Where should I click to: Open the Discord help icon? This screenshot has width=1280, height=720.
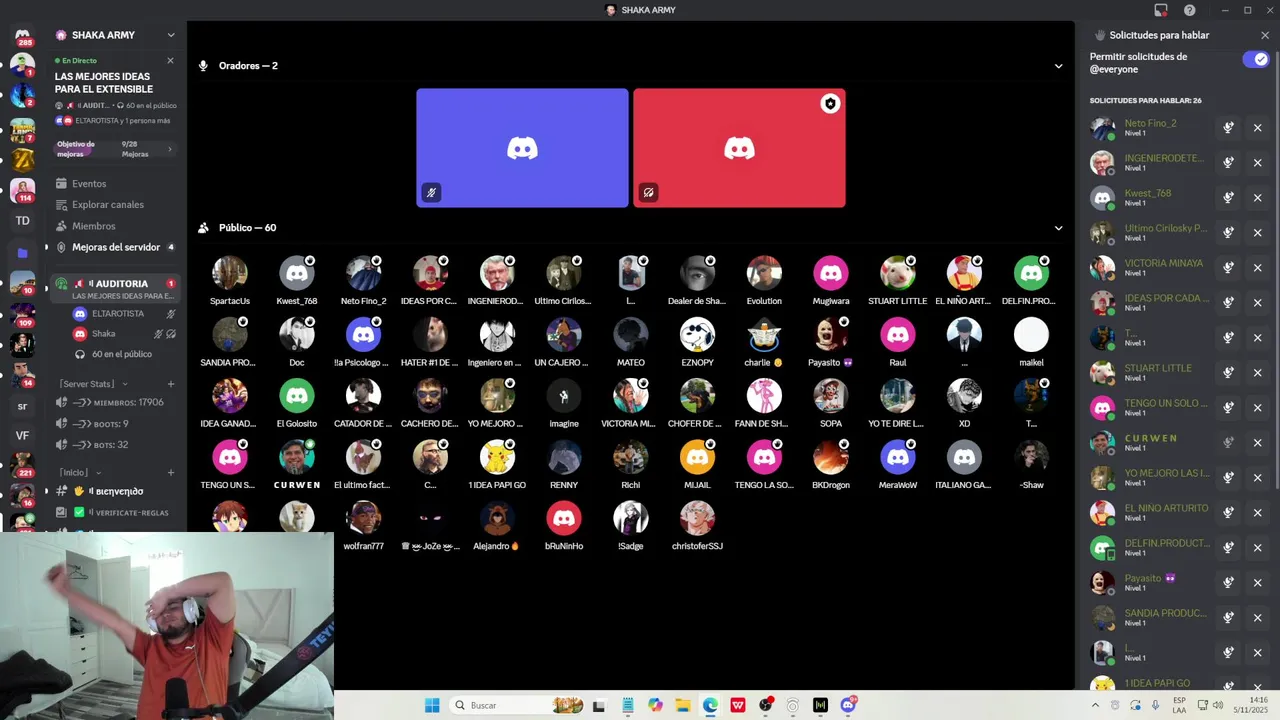pos(1190,10)
